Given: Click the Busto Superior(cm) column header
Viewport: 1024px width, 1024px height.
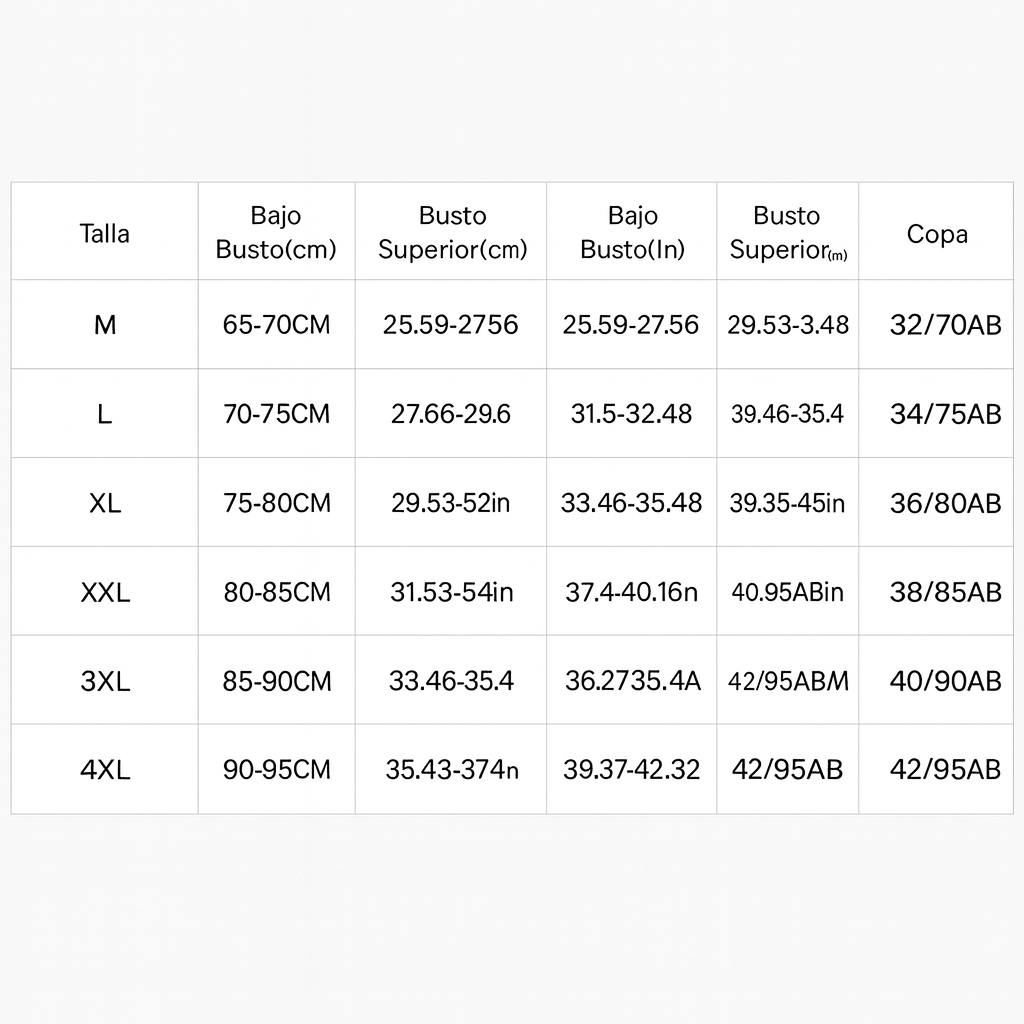Looking at the screenshot, I should coord(451,232).
